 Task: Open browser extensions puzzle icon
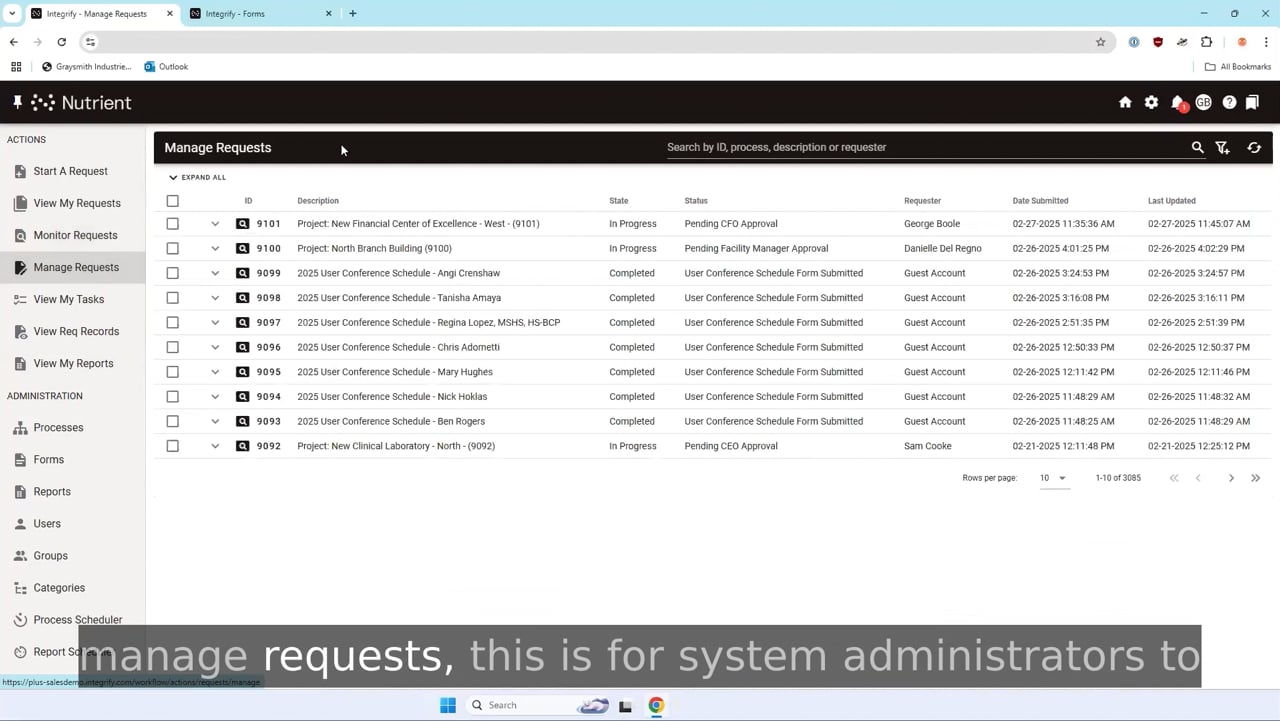tap(1206, 42)
